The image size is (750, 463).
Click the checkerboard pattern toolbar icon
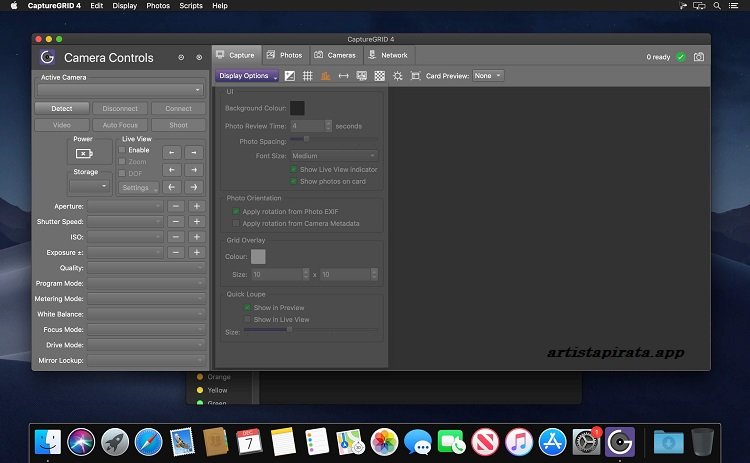(379, 76)
